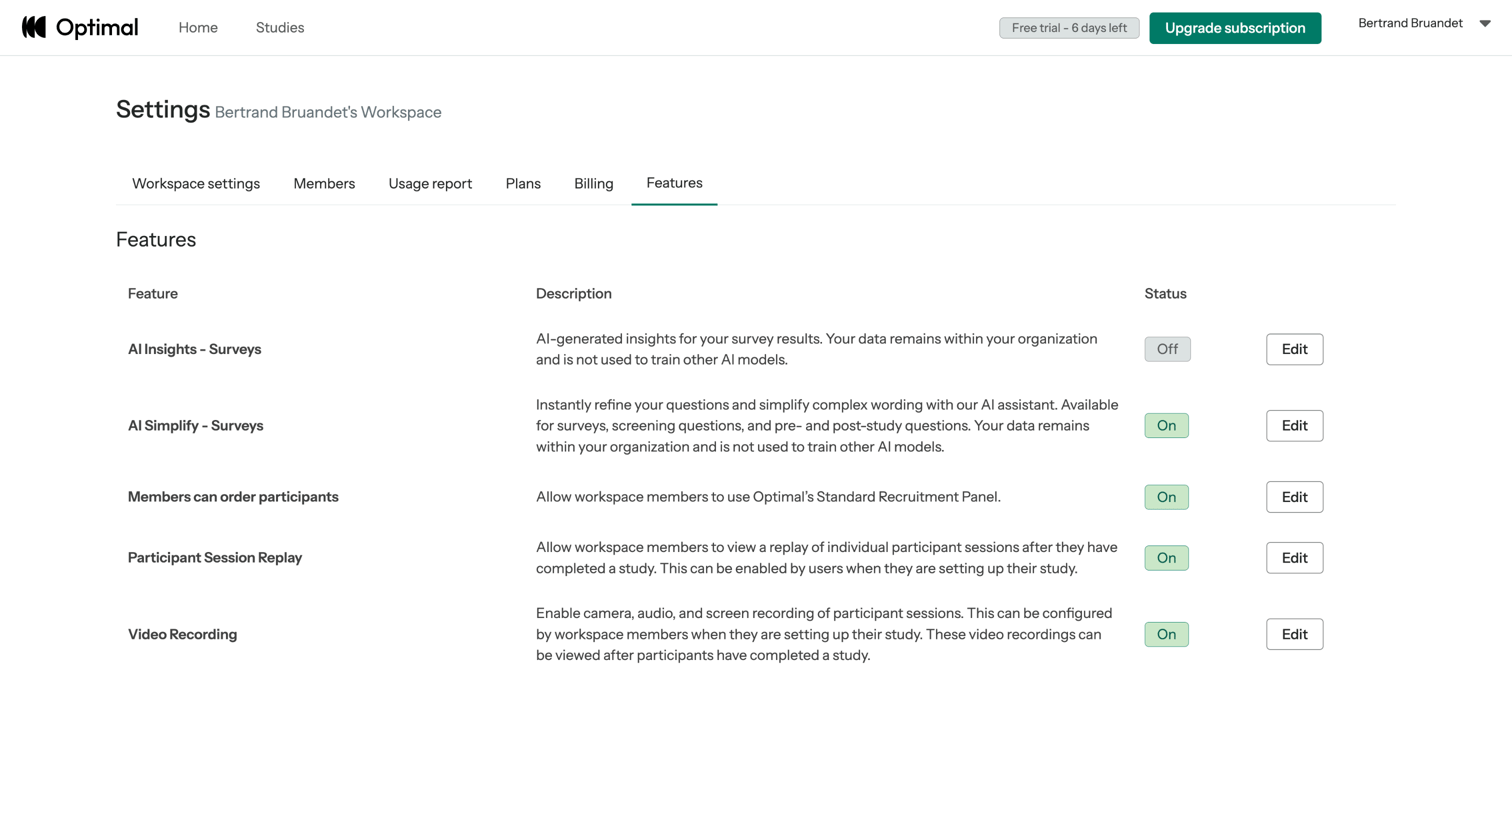Edit the AI Insights - Surveys feature

1294,349
